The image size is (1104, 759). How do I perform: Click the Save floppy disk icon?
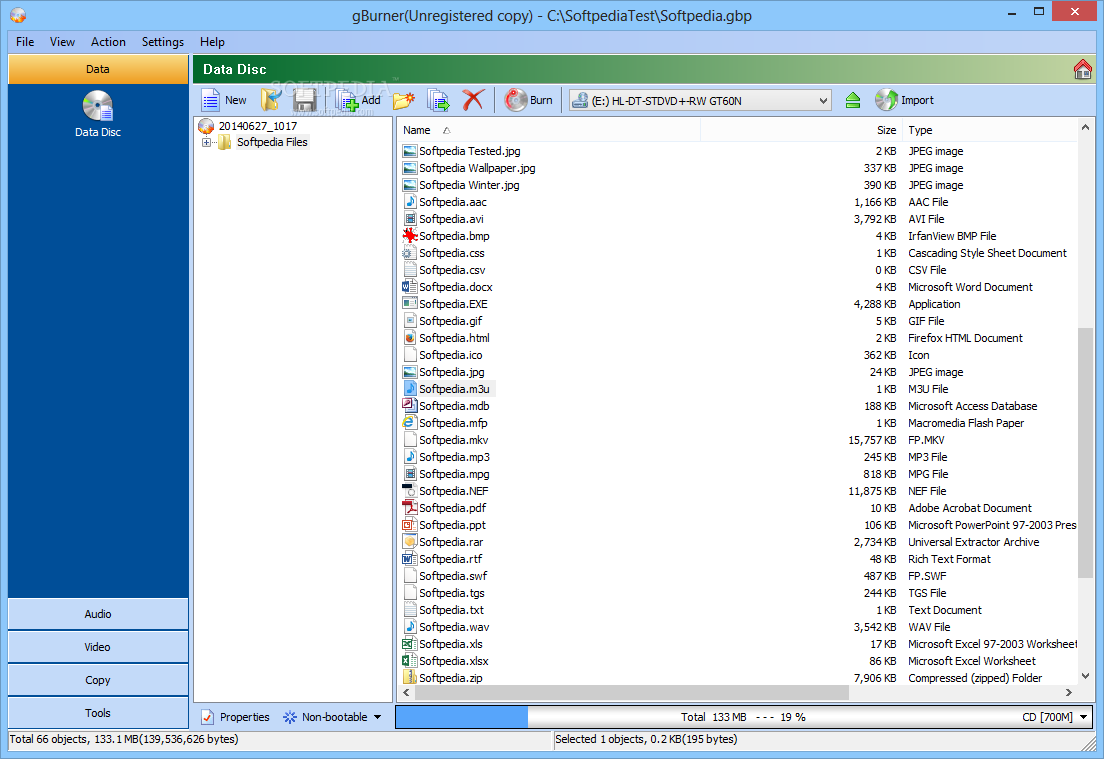[x=305, y=100]
